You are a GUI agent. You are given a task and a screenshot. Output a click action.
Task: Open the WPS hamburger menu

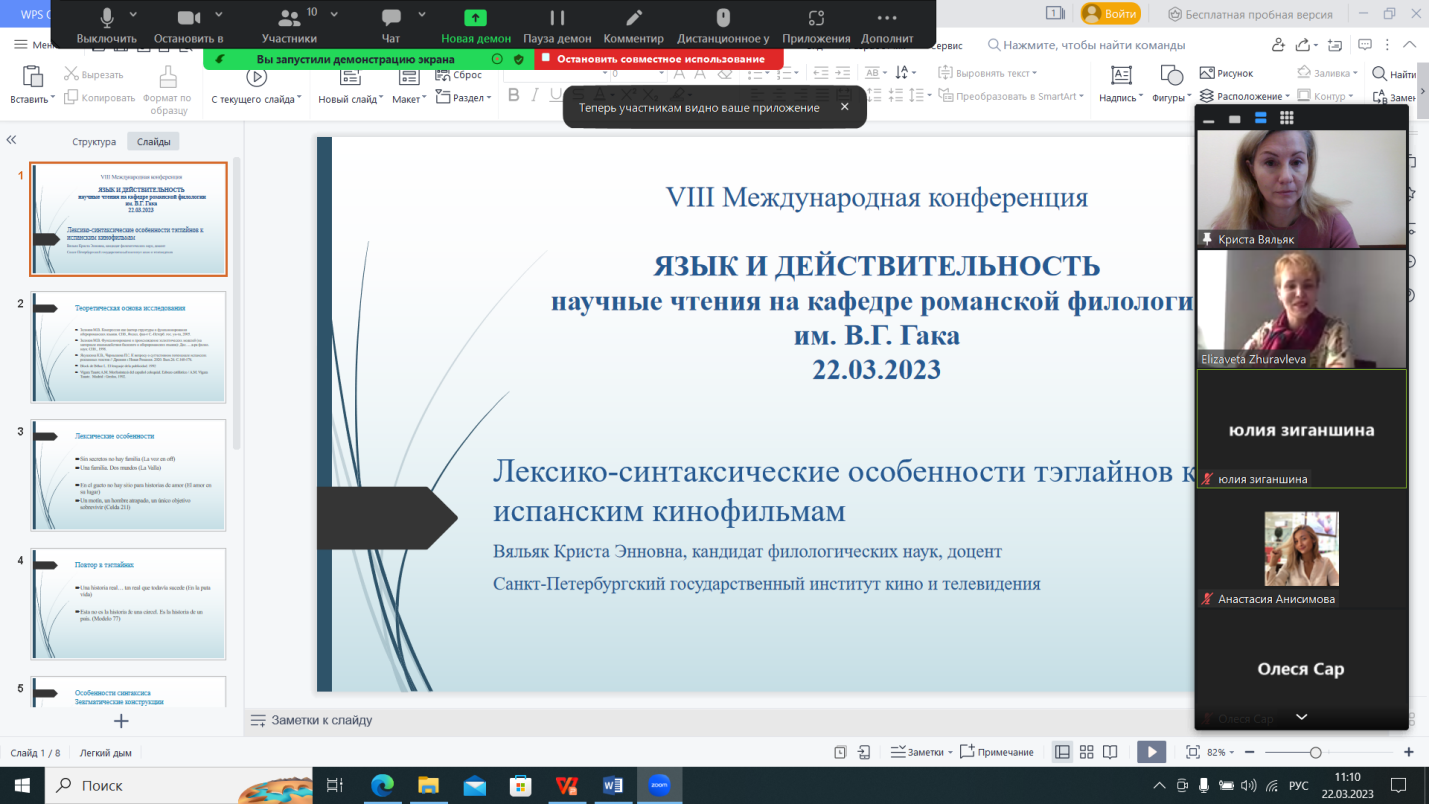pyautogui.click(x=21, y=45)
